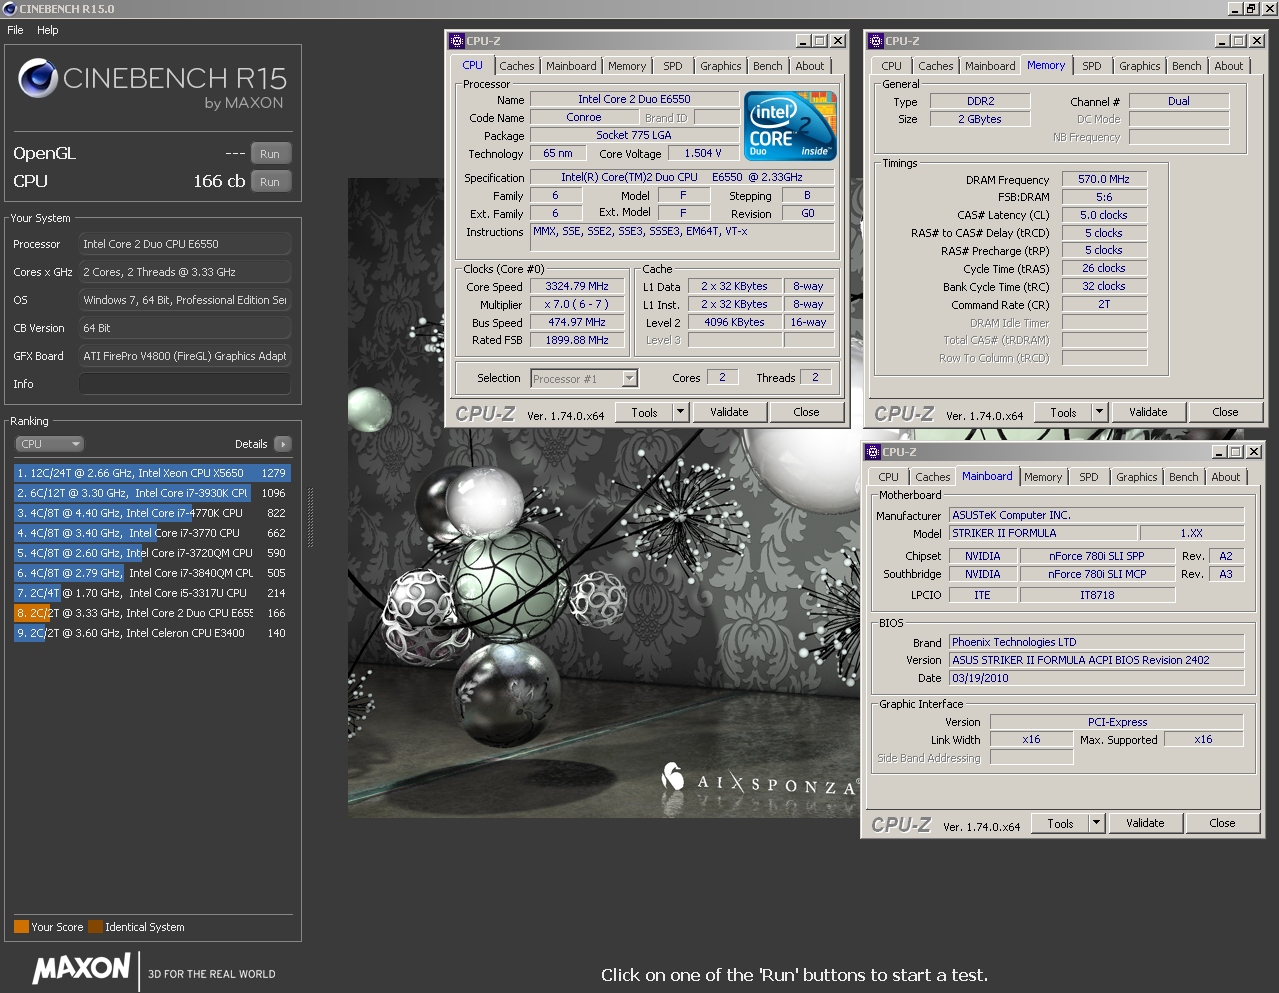
Task: Click the Intel Core 2 Duo logo
Action: click(x=792, y=126)
